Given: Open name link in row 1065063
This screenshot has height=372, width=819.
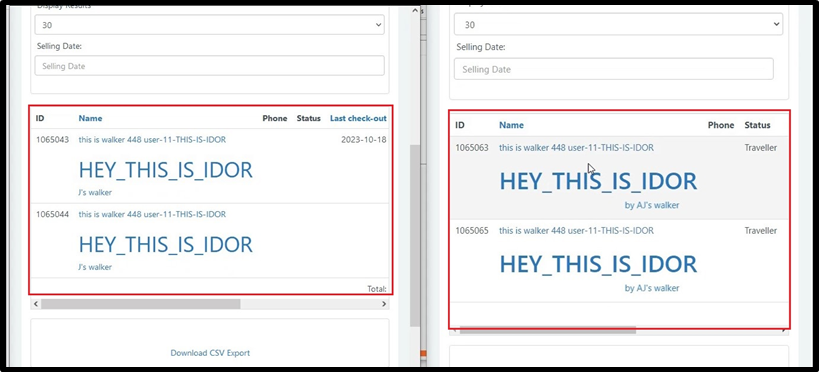Looking at the screenshot, I should pyautogui.click(x=576, y=148).
